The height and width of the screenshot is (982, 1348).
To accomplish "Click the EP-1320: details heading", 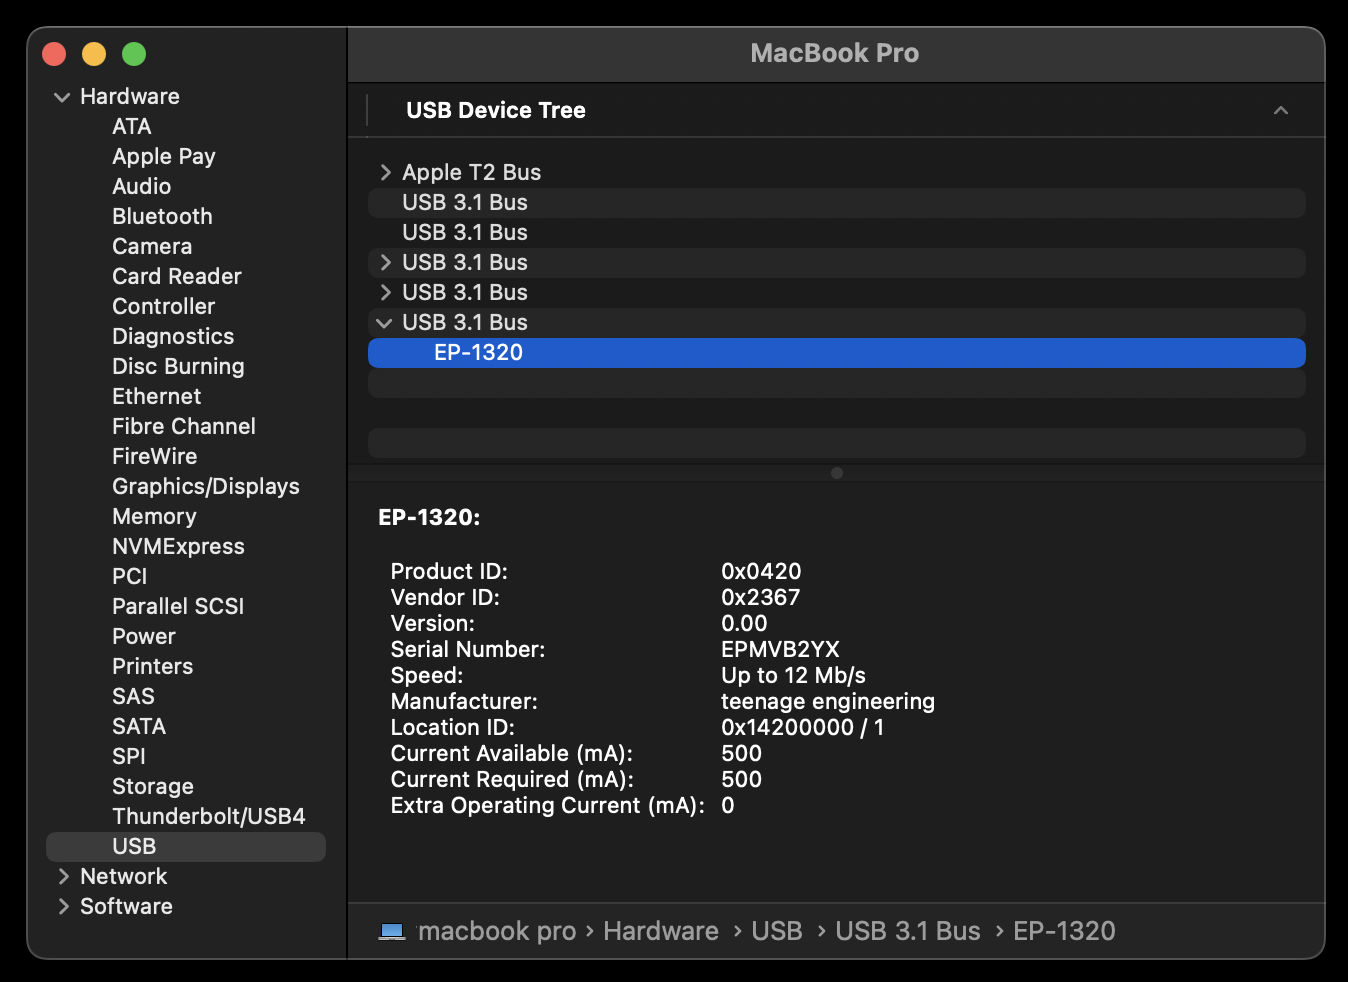I will 429,518.
